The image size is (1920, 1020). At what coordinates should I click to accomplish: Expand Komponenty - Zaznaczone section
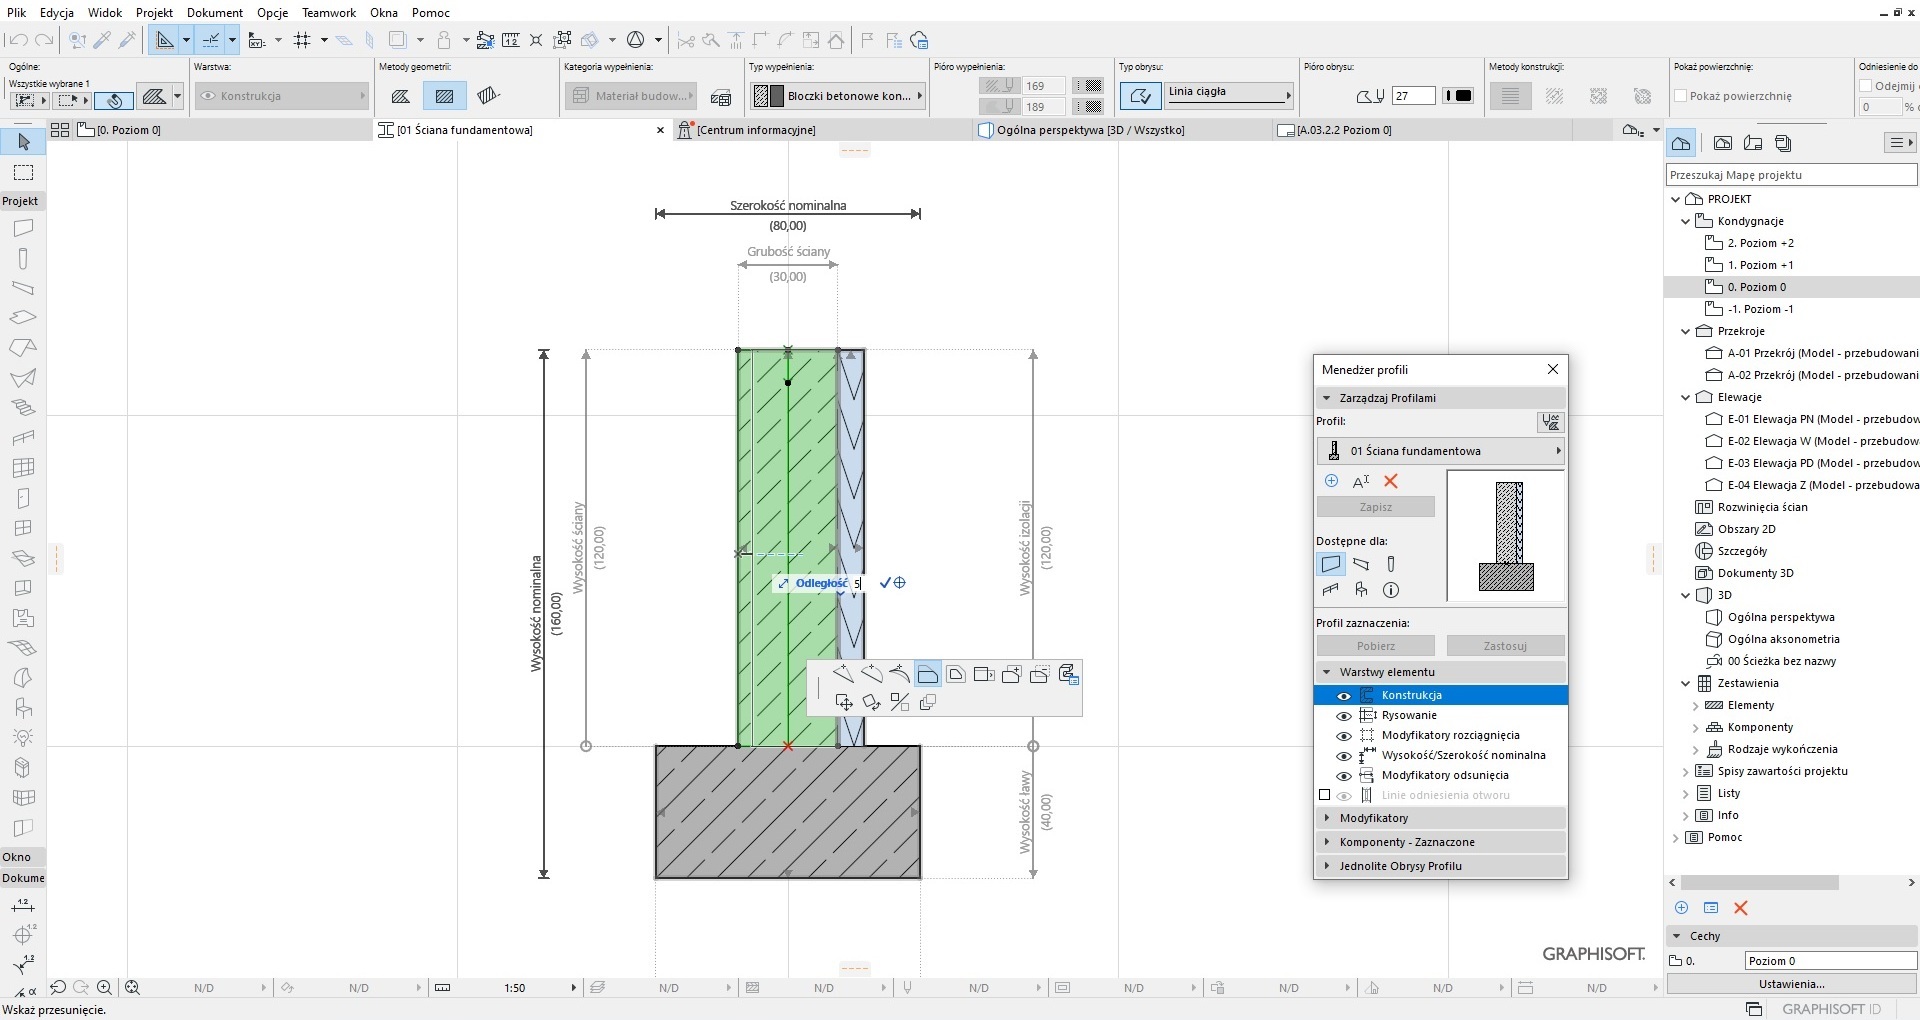click(1440, 842)
